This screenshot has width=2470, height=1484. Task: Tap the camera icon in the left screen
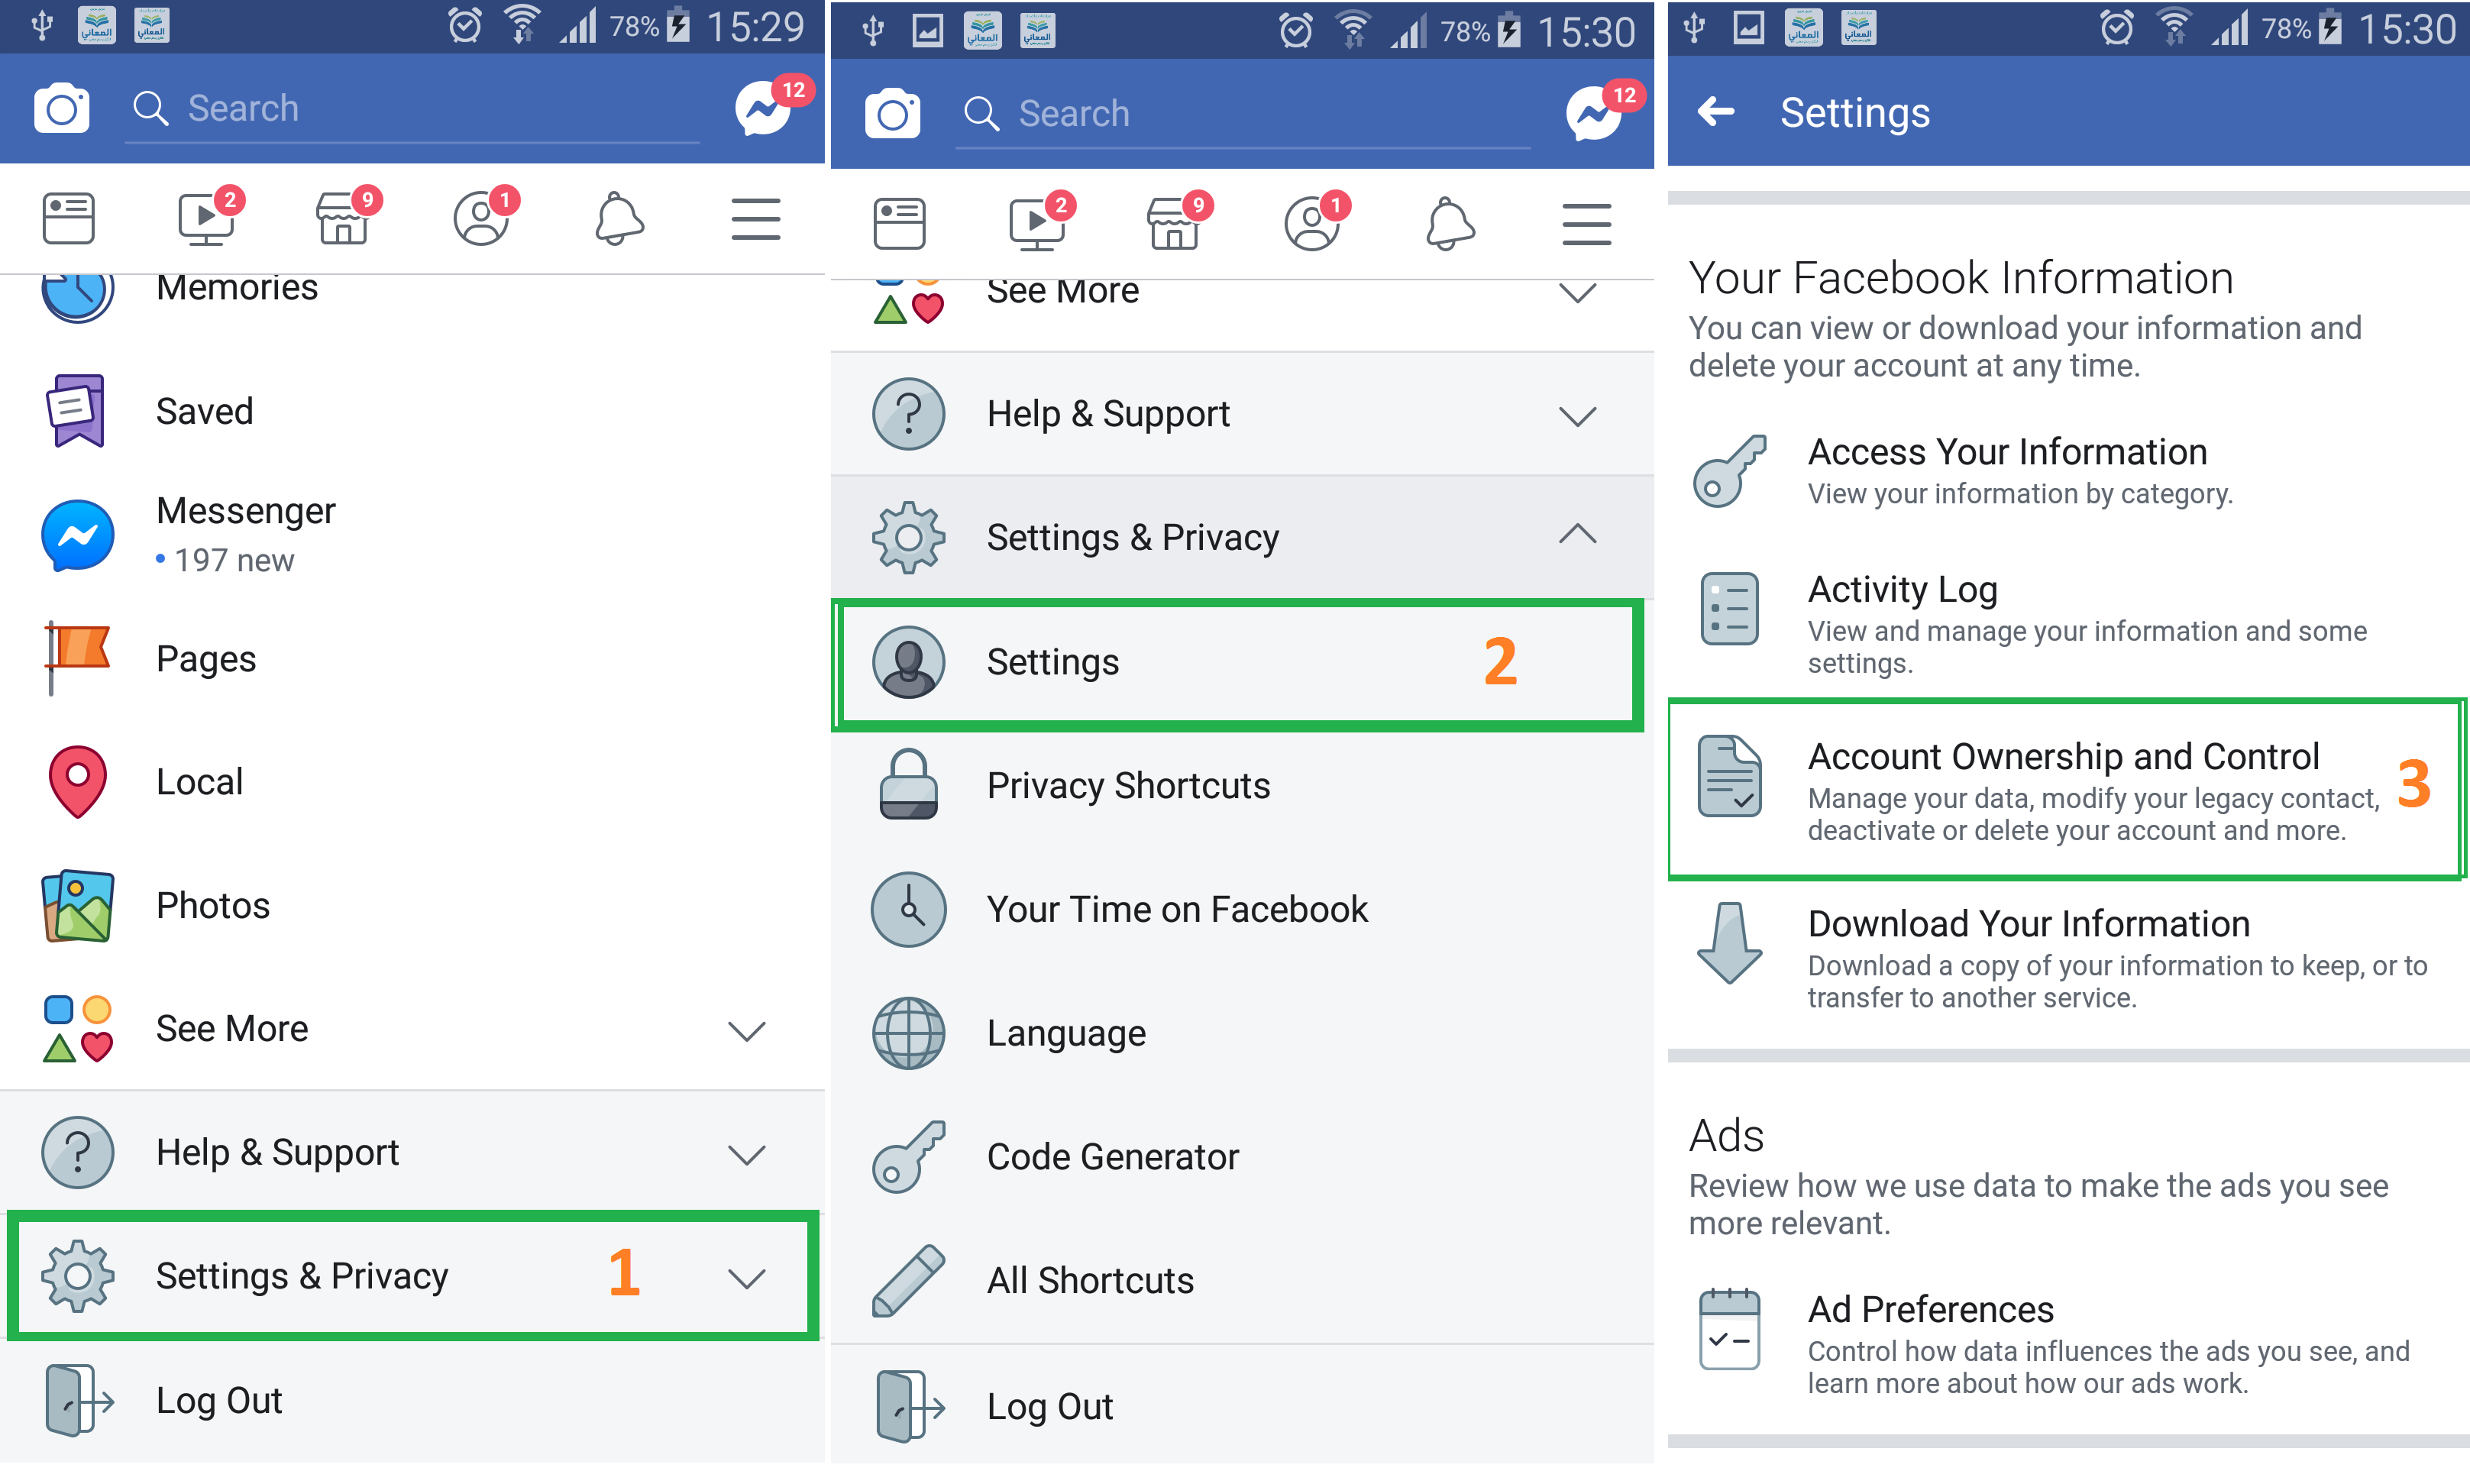[62, 108]
